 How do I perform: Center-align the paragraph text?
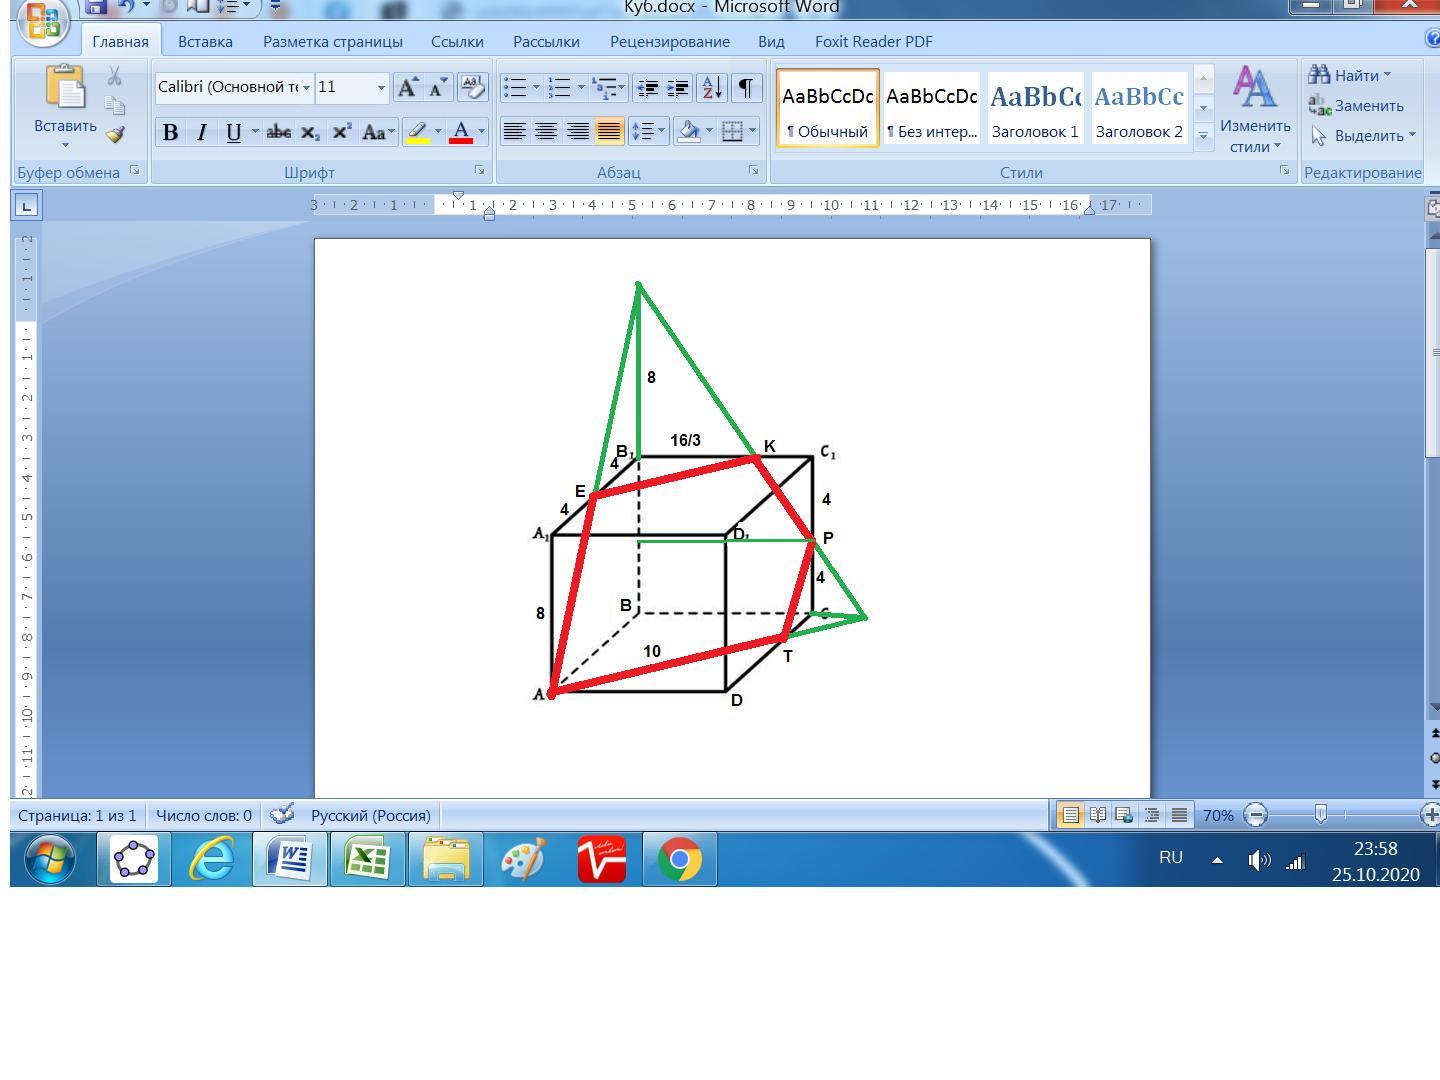point(546,131)
